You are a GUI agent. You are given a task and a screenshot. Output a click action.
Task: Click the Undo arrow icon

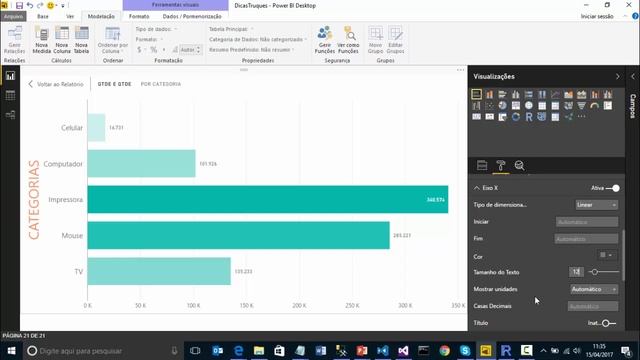pyautogui.click(x=30, y=5)
